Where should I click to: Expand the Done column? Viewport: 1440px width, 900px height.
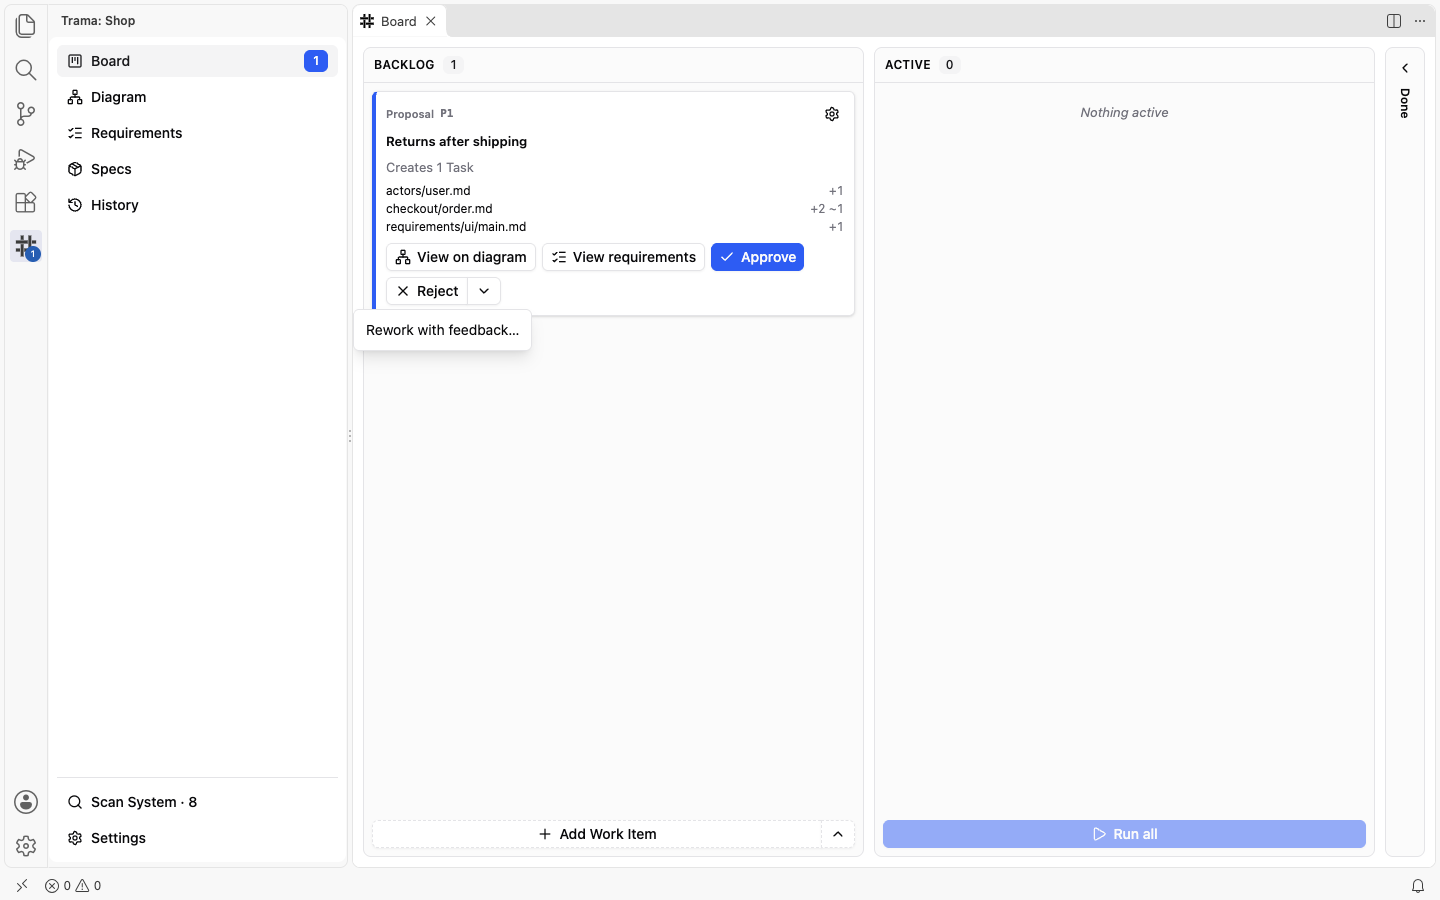point(1405,68)
